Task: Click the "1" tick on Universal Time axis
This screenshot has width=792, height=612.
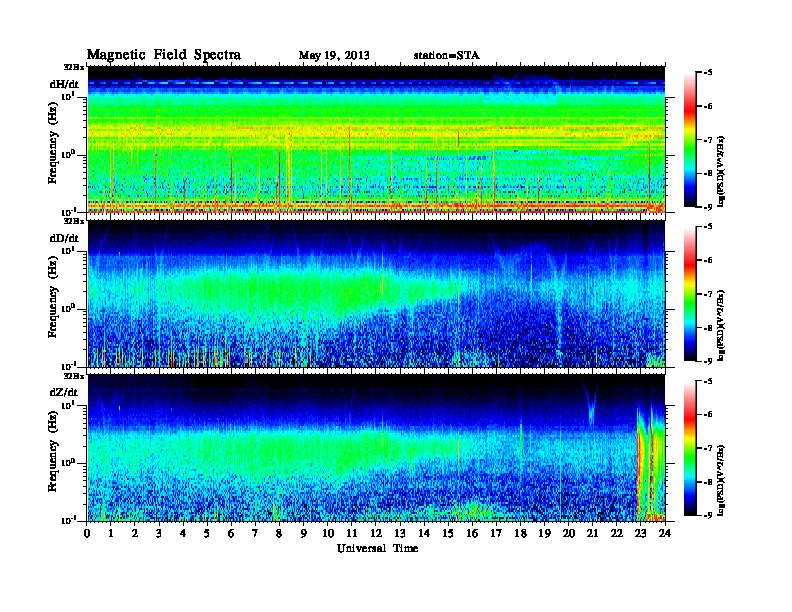Action: tap(111, 533)
